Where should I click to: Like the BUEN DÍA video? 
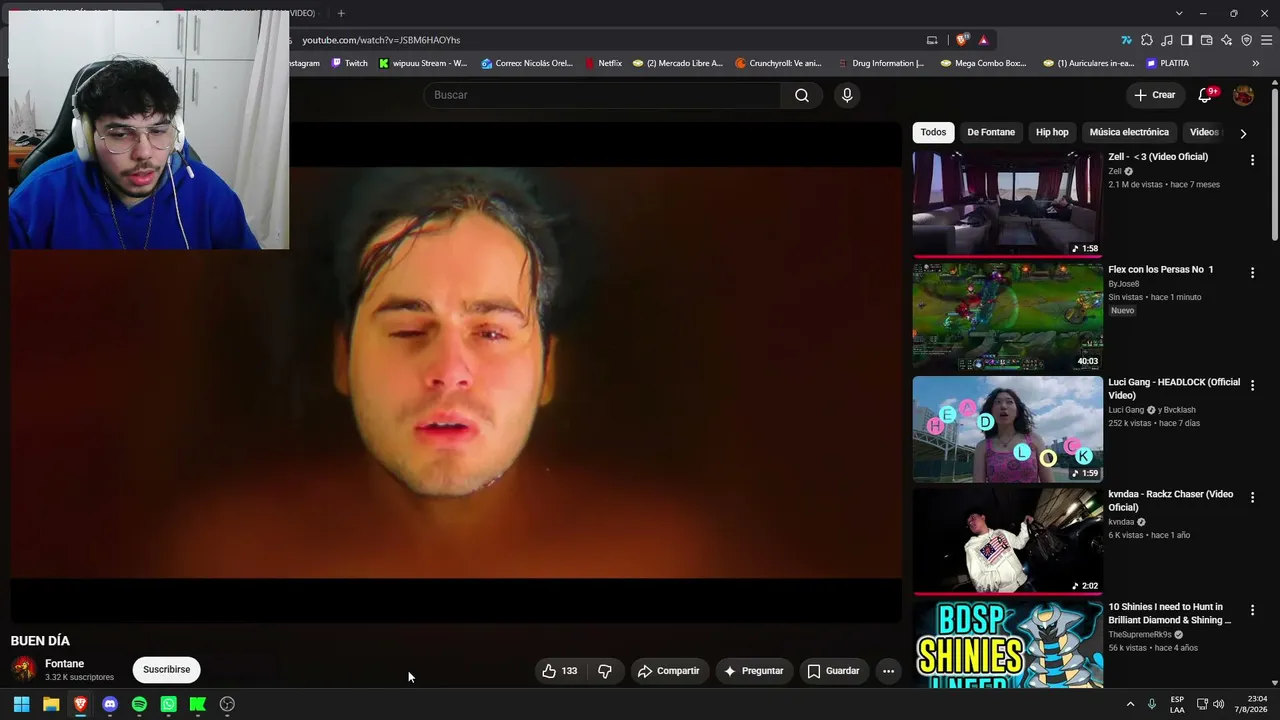(x=560, y=671)
